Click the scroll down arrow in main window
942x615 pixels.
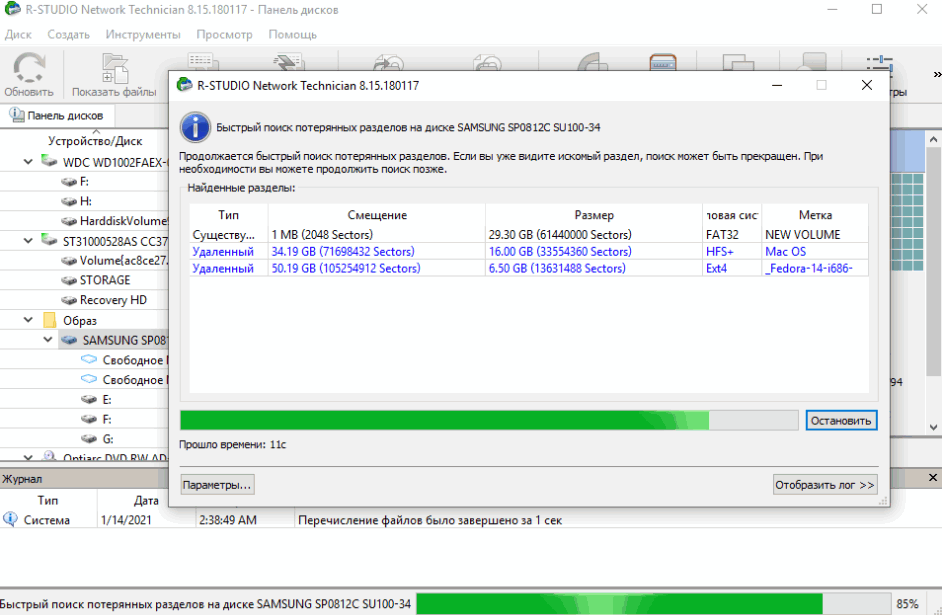tap(933, 427)
